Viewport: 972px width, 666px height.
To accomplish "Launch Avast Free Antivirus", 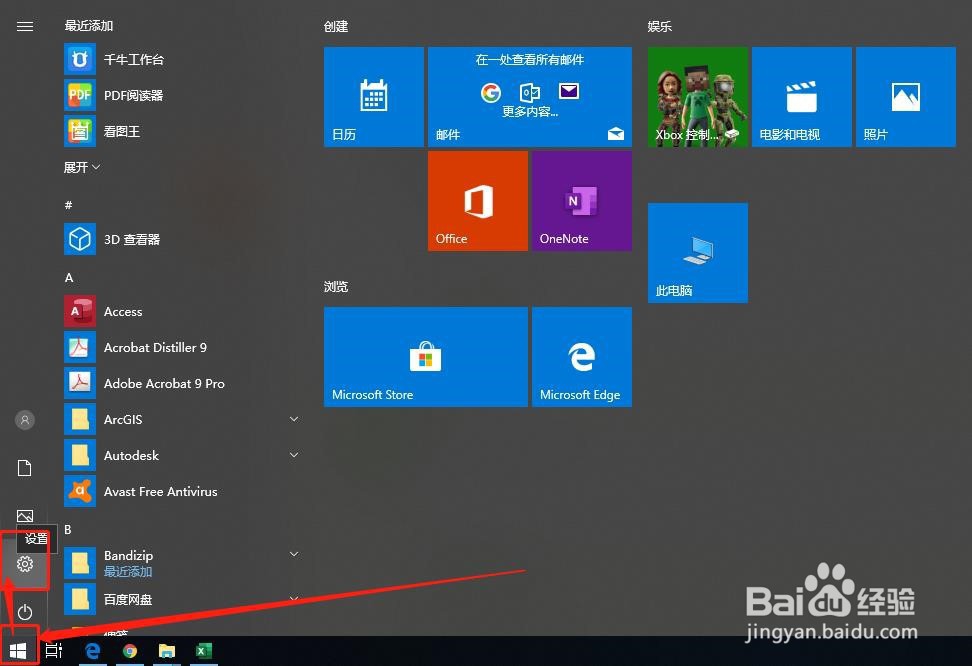I will tap(160, 491).
